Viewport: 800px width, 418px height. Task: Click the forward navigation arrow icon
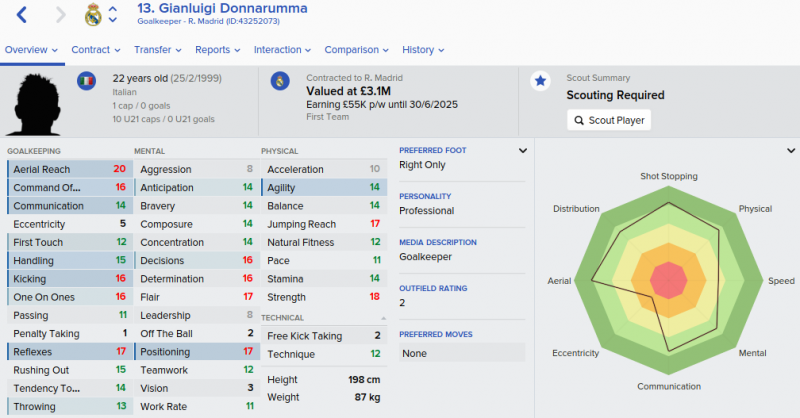point(61,15)
